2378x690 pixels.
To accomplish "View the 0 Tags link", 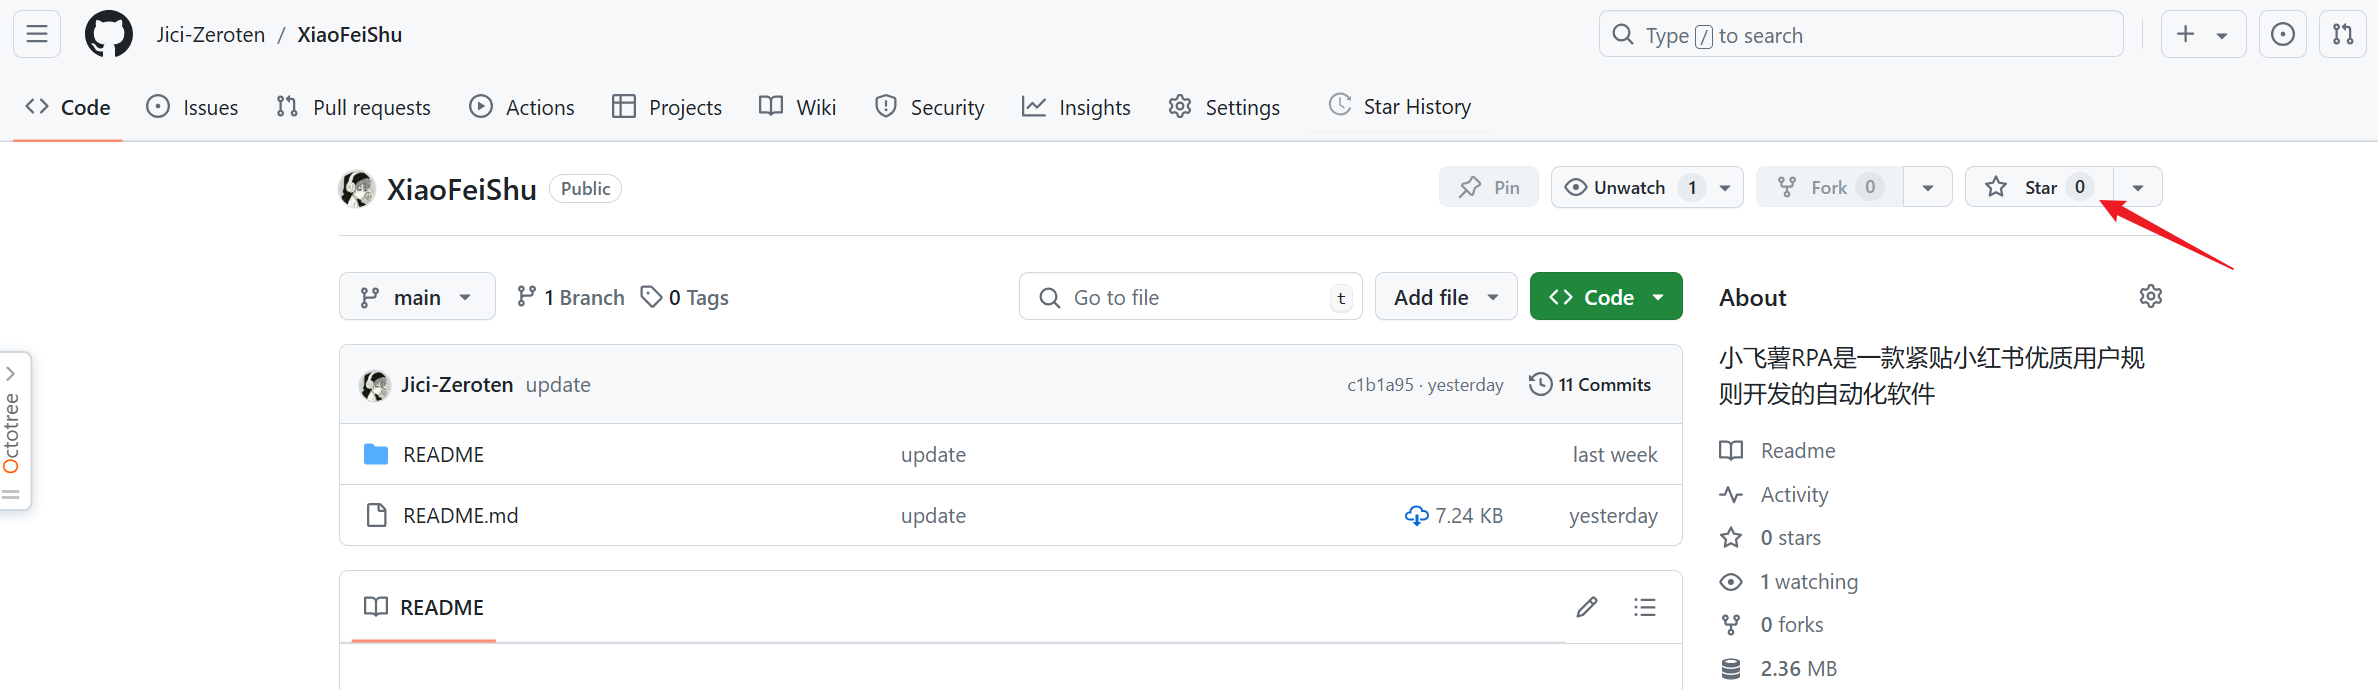I will [x=685, y=297].
